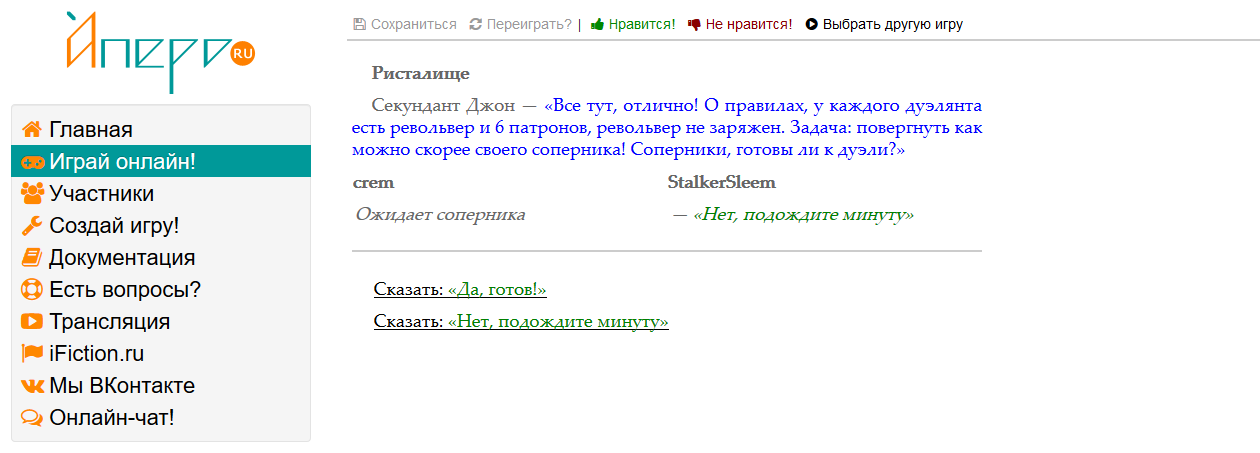Click the home icon beside Главная

point(32,130)
